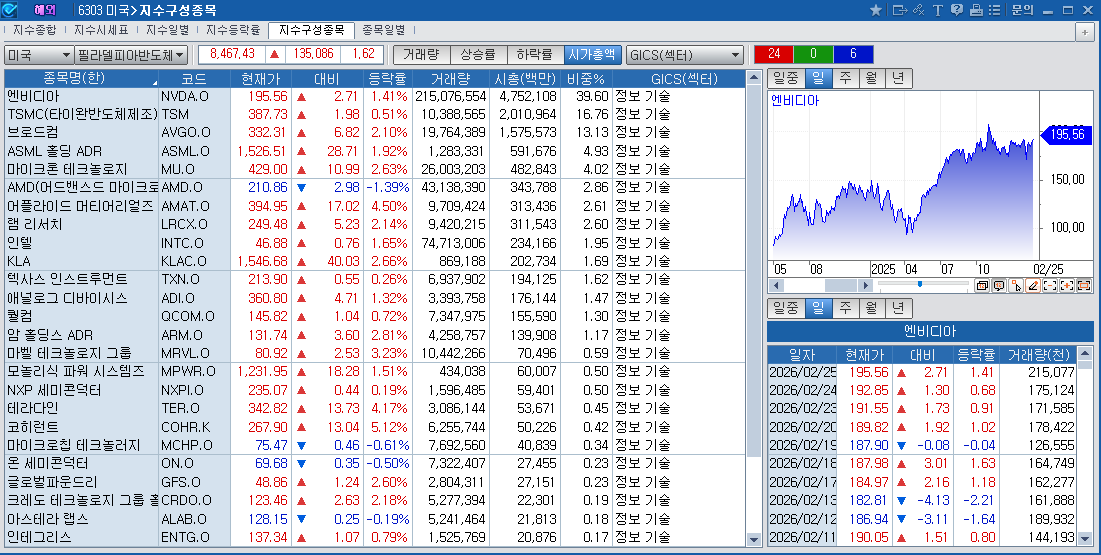The height and width of the screenshot is (555, 1101).
Task: Click the chart horizontal scrollbar thumb
Action: coord(842,285)
